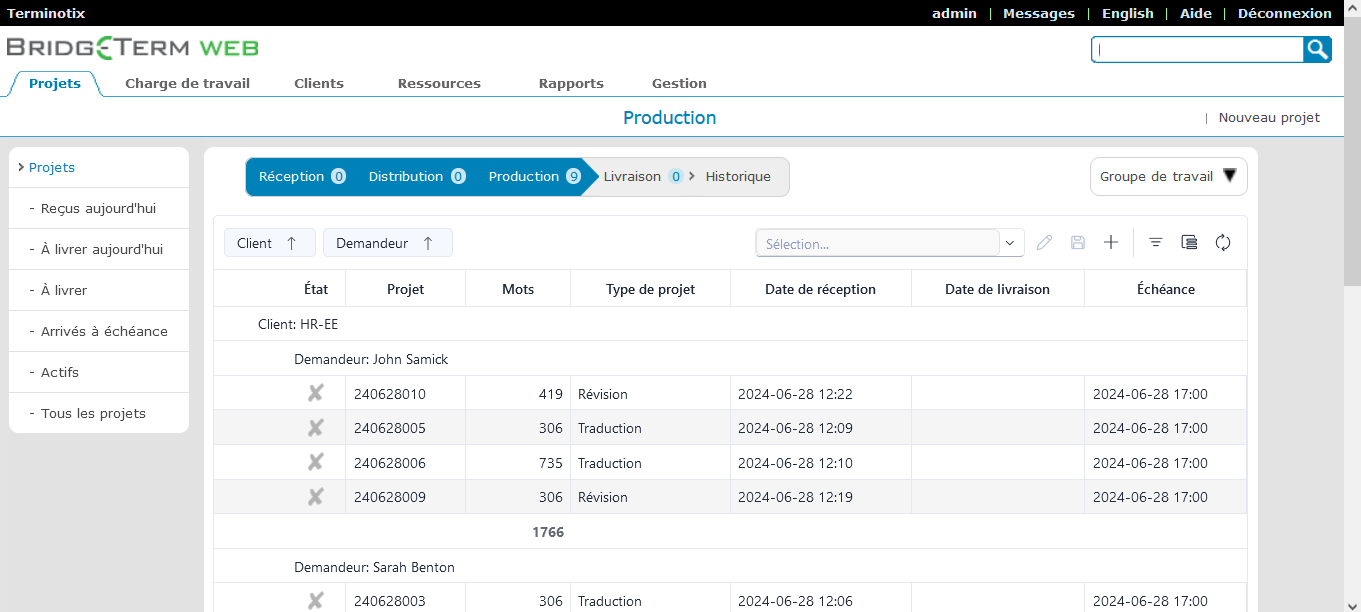Click the plus icon to add entry
The height and width of the screenshot is (612, 1361).
[x=1110, y=242]
